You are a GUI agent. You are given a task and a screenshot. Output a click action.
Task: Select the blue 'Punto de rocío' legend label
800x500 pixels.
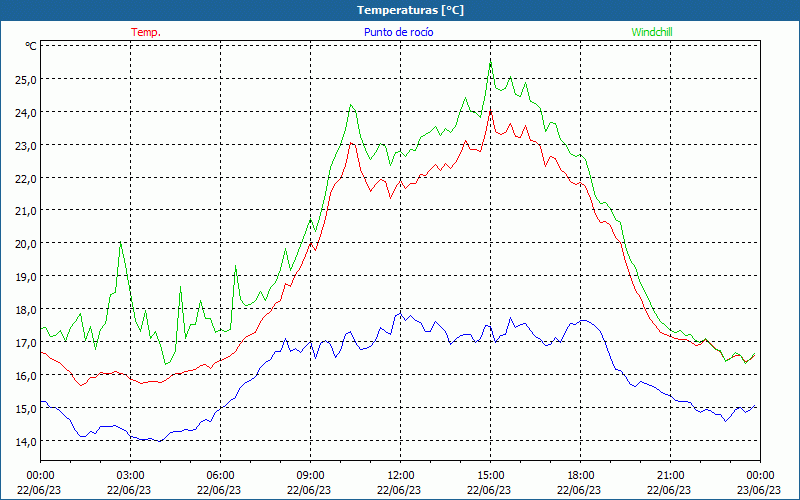(x=398, y=32)
